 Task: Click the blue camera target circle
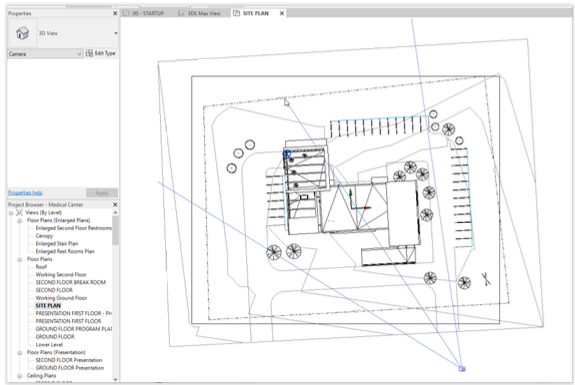click(286, 154)
